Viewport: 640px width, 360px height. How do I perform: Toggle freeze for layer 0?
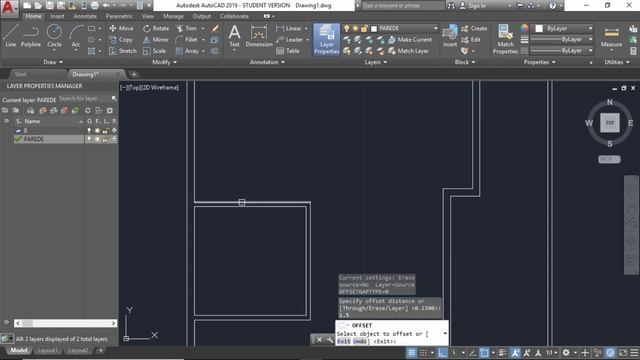pyautogui.click(x=97, y=131)
